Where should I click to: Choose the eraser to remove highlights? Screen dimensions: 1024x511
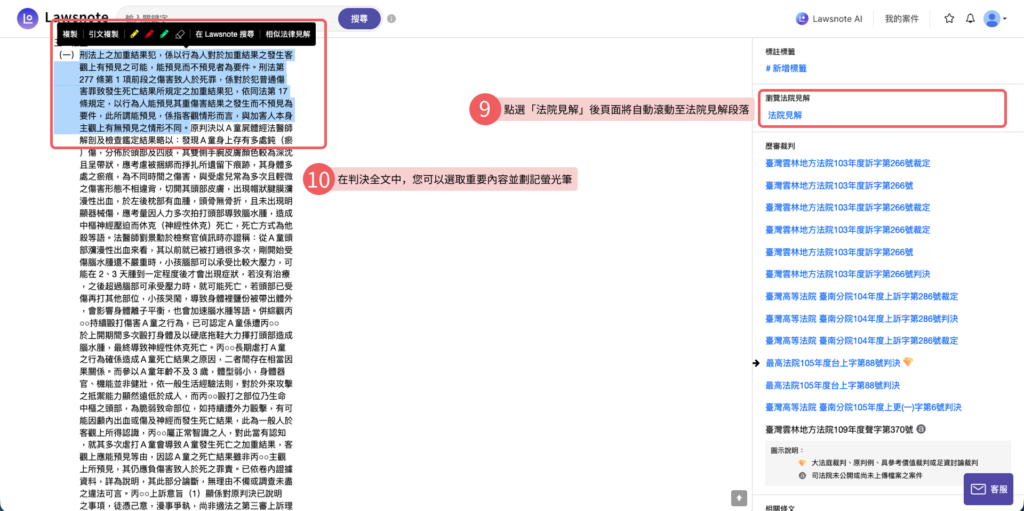[x=180, y=34]
